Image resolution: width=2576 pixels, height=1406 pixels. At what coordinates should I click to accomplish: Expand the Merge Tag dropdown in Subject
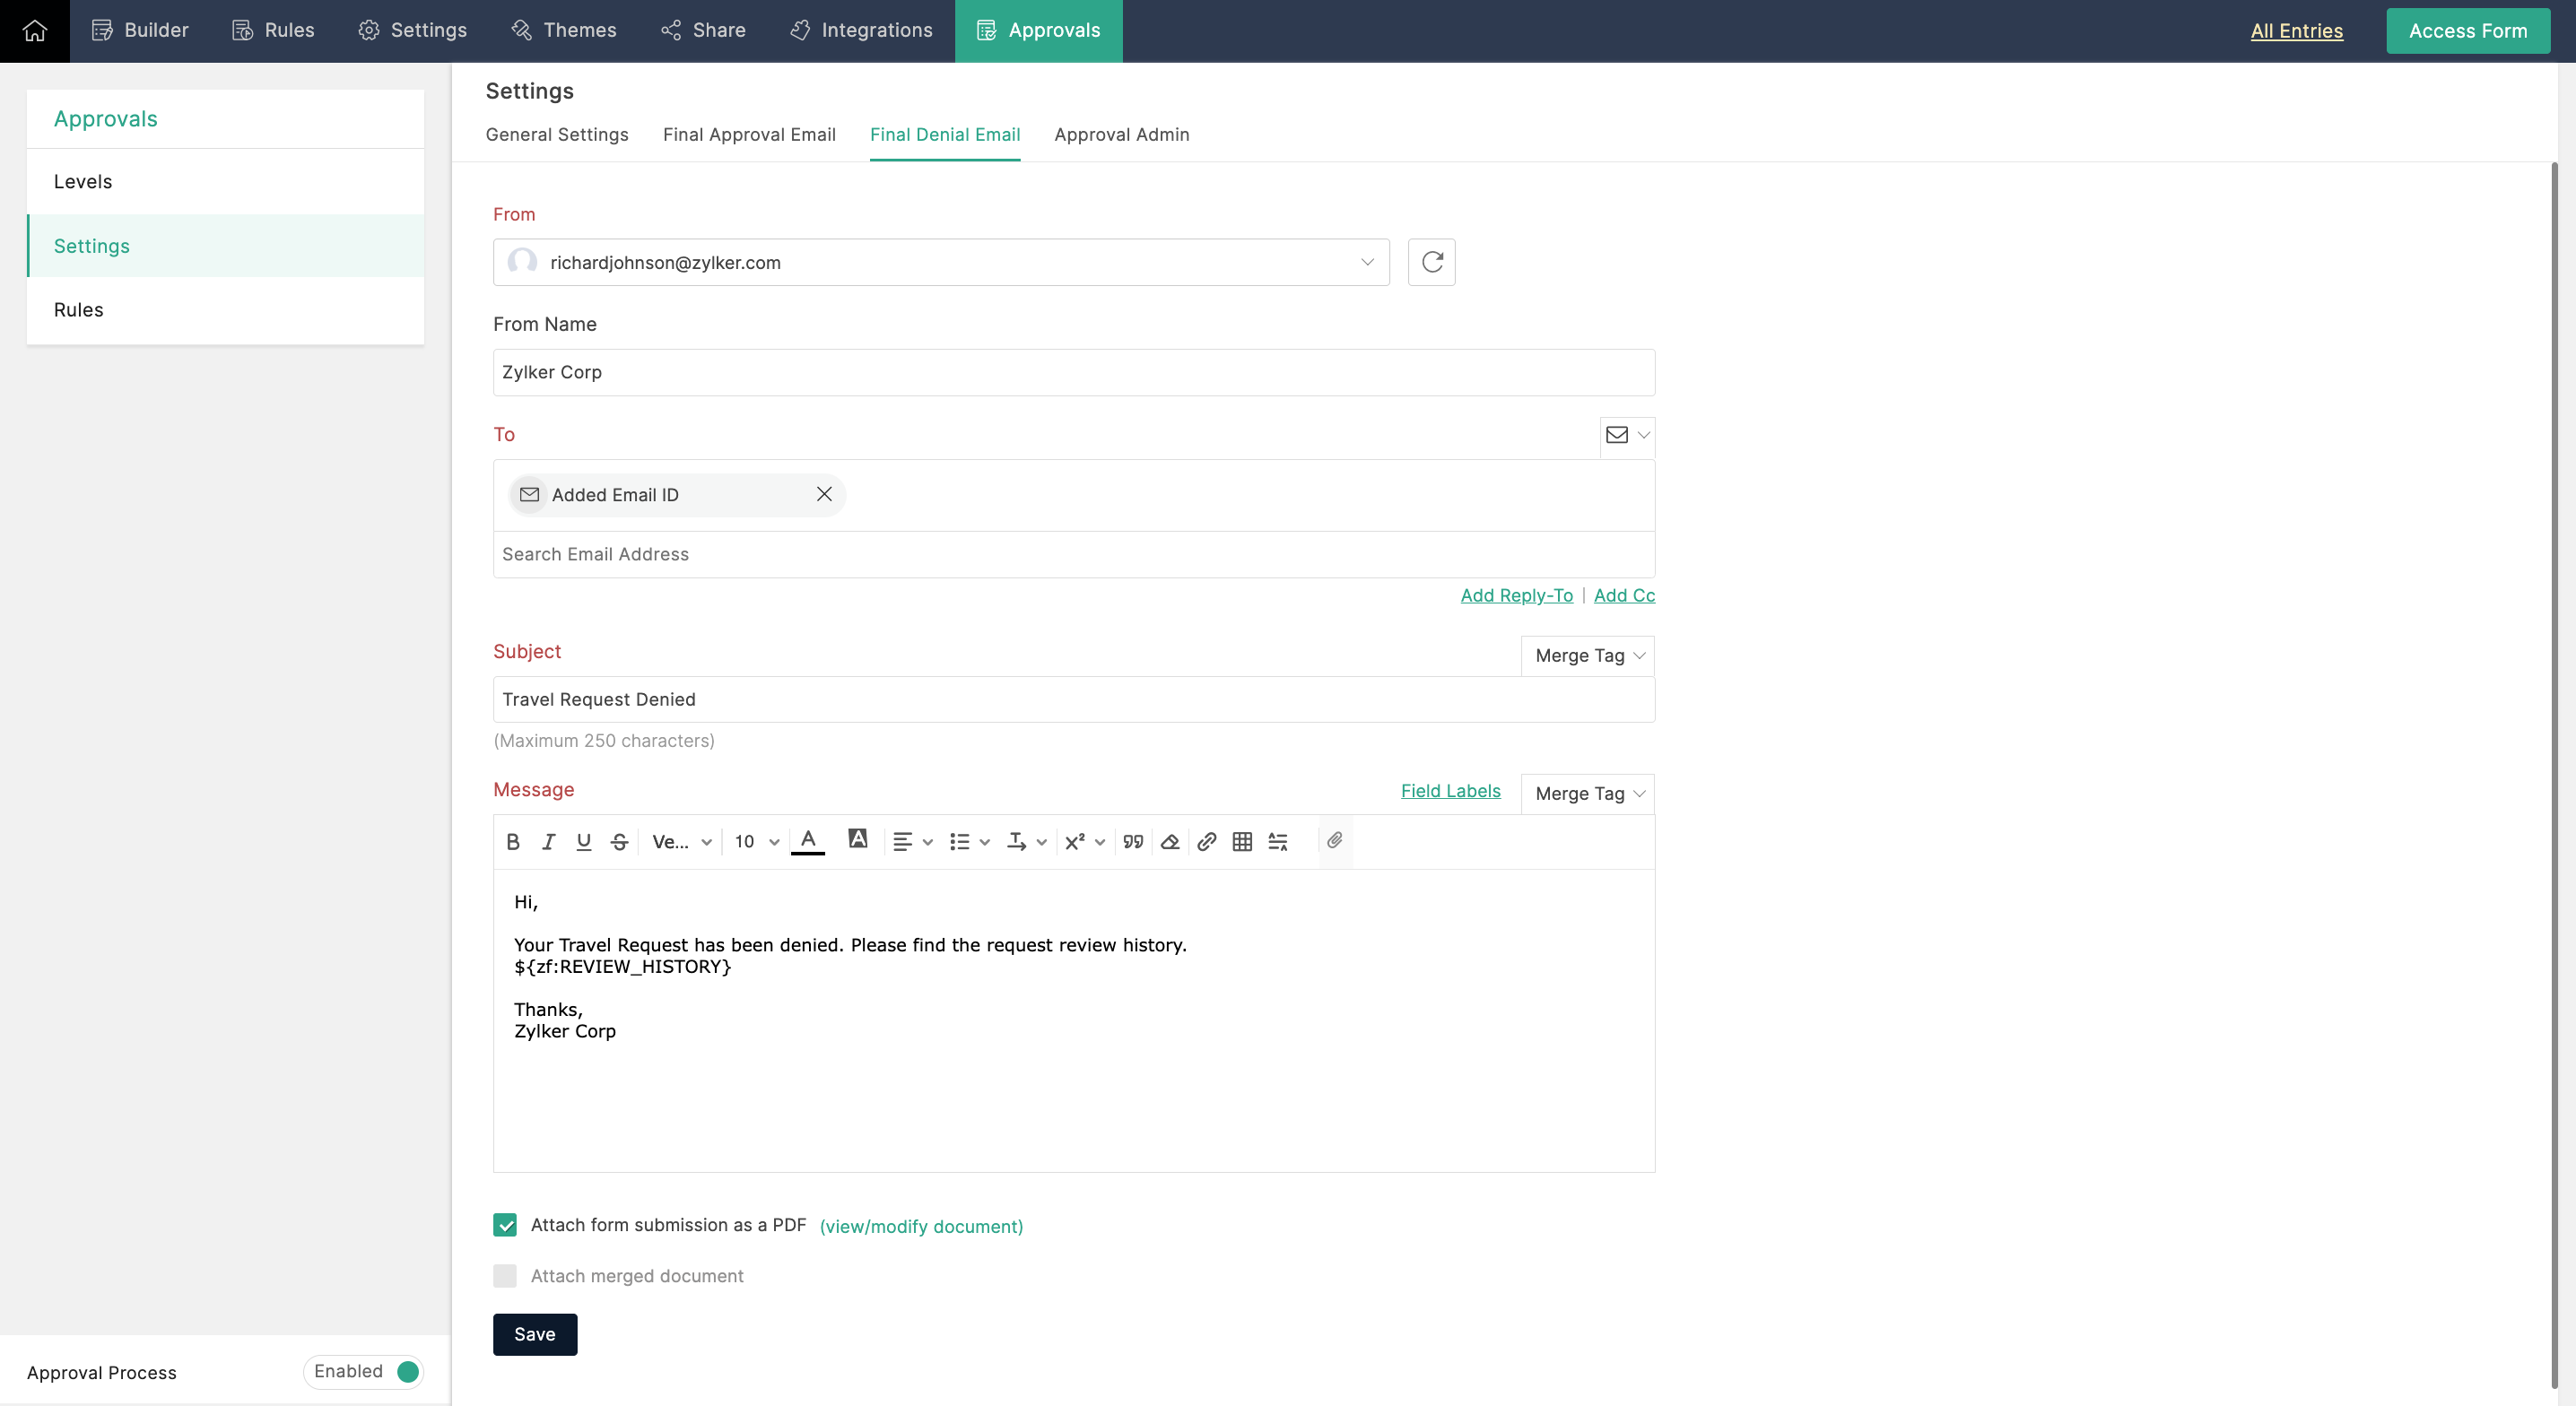(x=1584, y=655)
